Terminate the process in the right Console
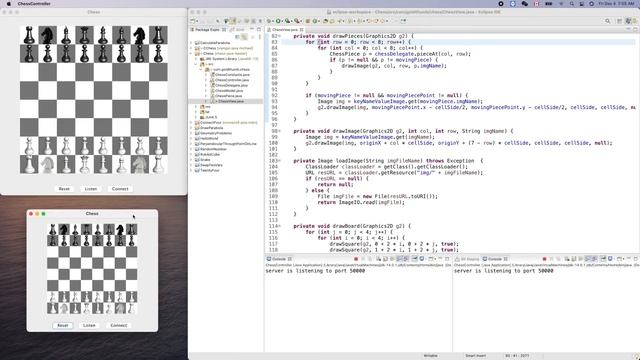This screenshot has width=640, height=360. (544, 259)
